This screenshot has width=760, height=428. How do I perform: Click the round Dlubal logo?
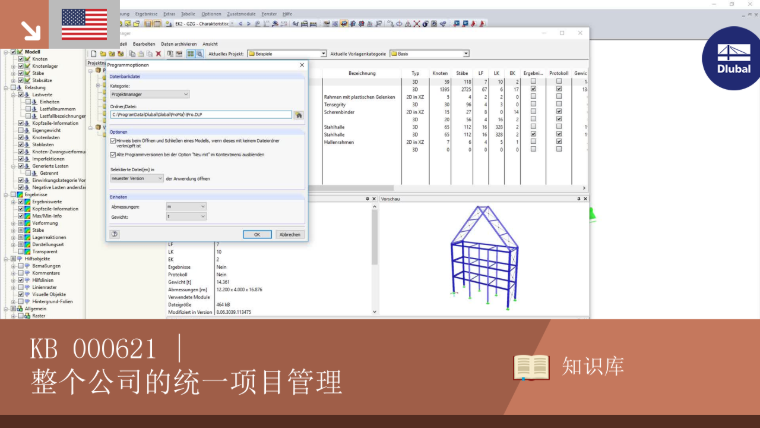pyautogui.click(x=733, y=59)
